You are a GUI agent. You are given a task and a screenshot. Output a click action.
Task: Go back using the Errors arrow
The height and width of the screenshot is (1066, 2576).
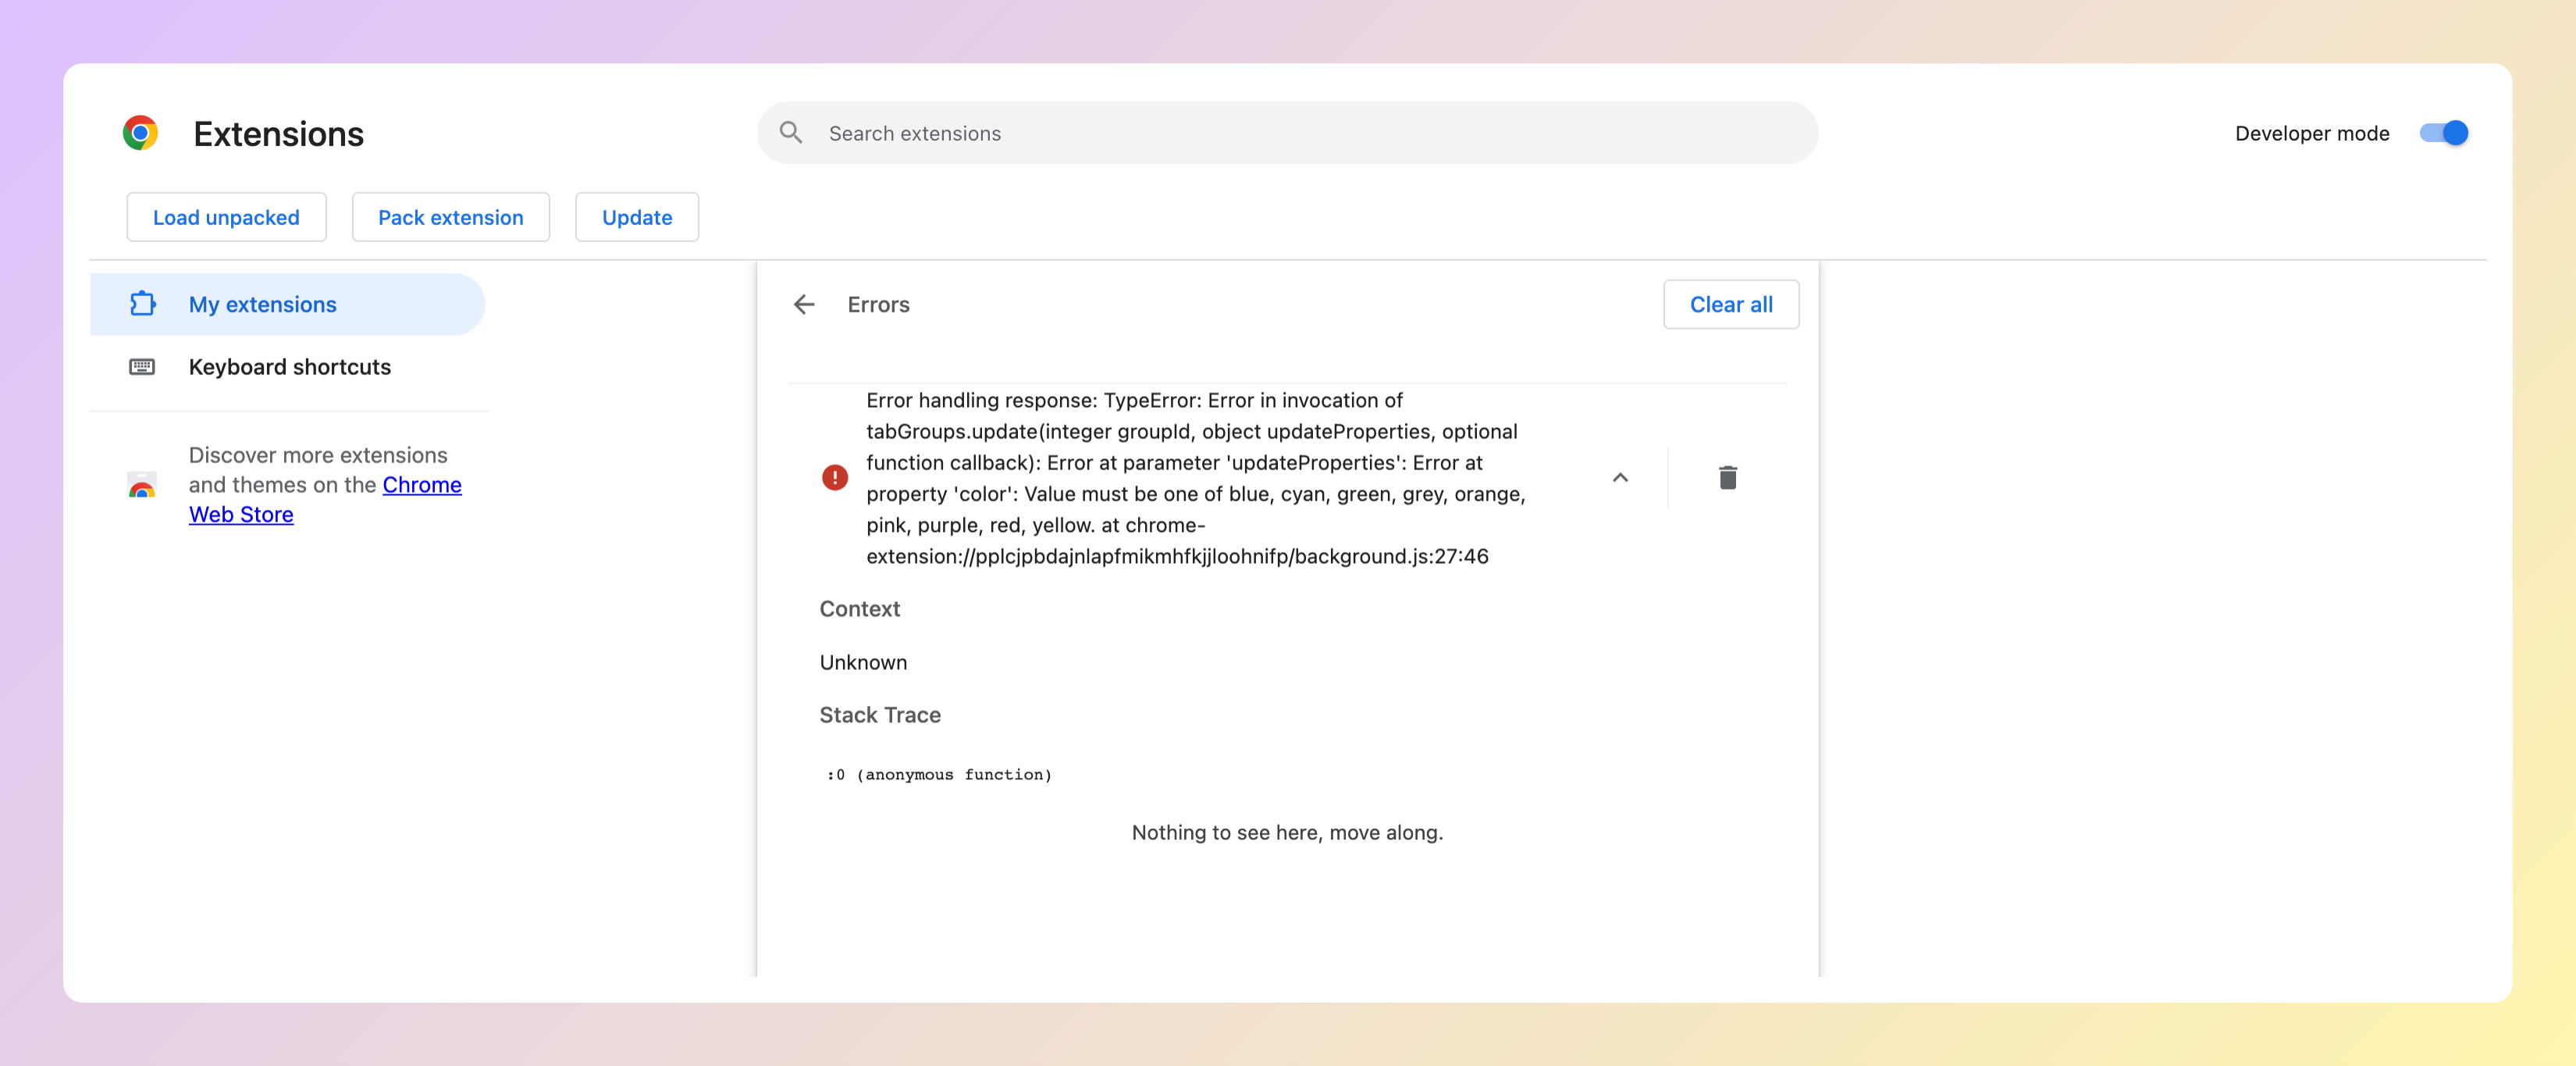coord(804,304)
